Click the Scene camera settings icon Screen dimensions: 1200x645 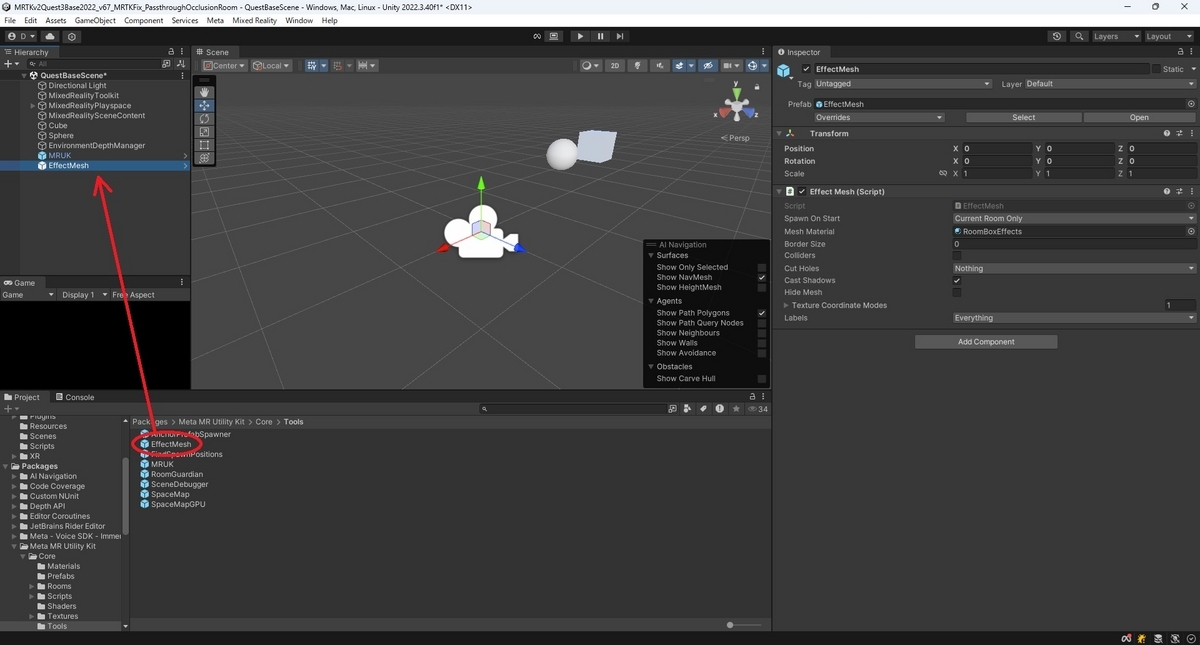click(x=731, y=66)
